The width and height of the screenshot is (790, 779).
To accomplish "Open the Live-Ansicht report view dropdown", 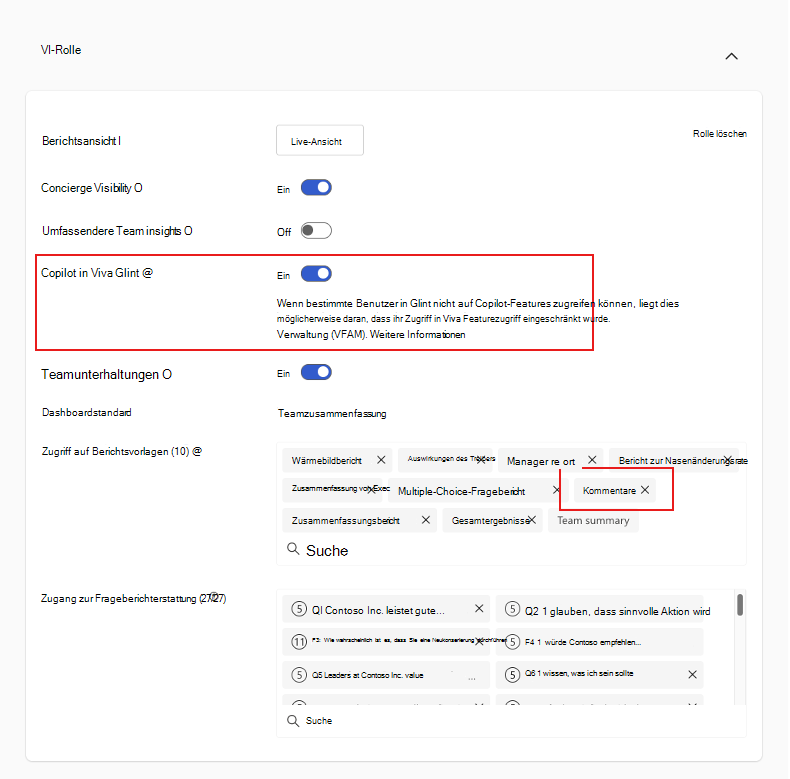I will pos(319,141).
